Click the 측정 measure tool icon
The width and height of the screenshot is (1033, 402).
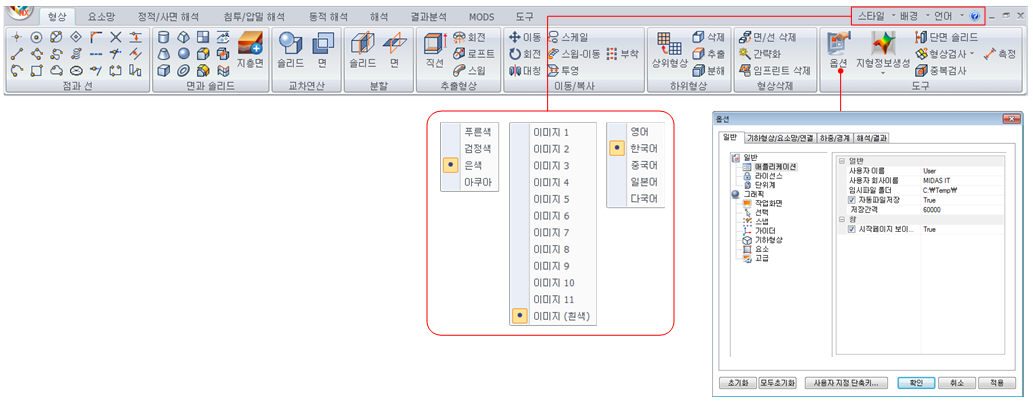(x=1000, y=54)
